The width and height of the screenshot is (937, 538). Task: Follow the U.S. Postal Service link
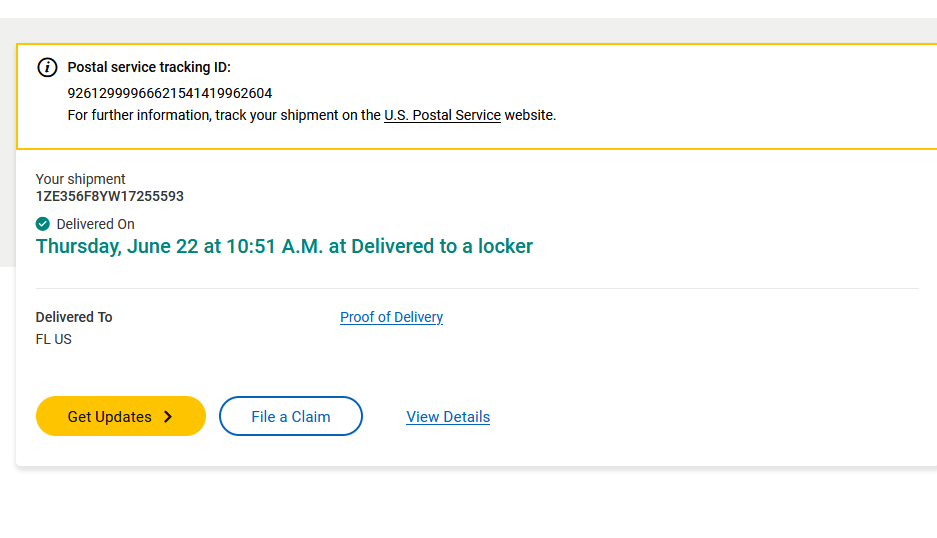click(x=442, y=115)
